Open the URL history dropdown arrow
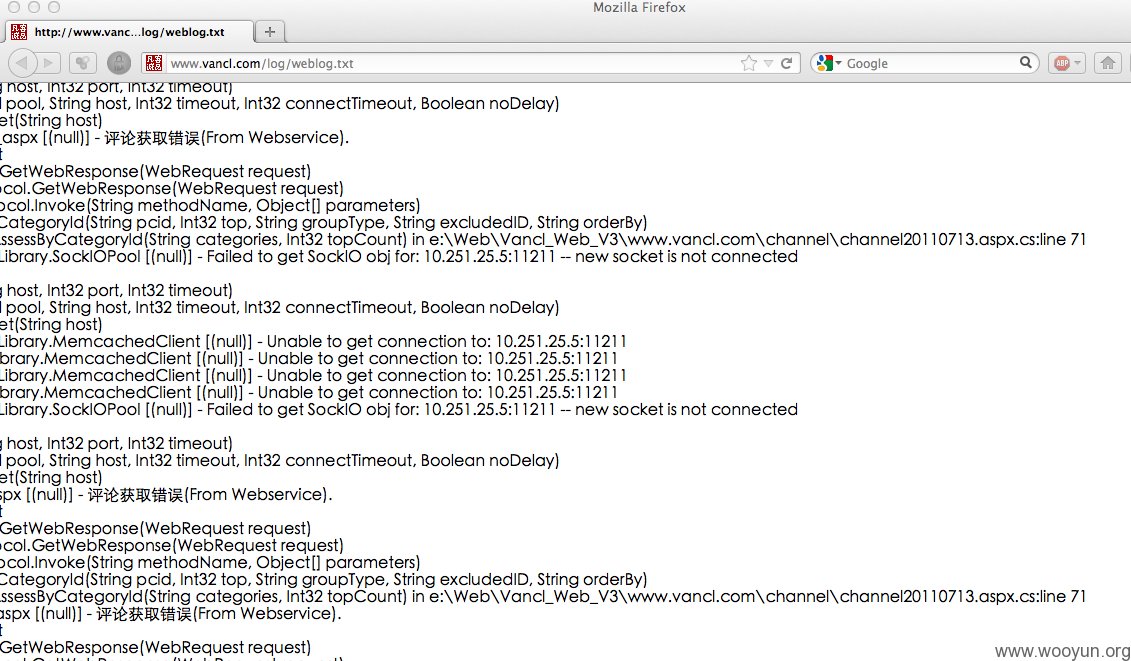This screenshot has width=1131, height=661. (x=768, y=64)
